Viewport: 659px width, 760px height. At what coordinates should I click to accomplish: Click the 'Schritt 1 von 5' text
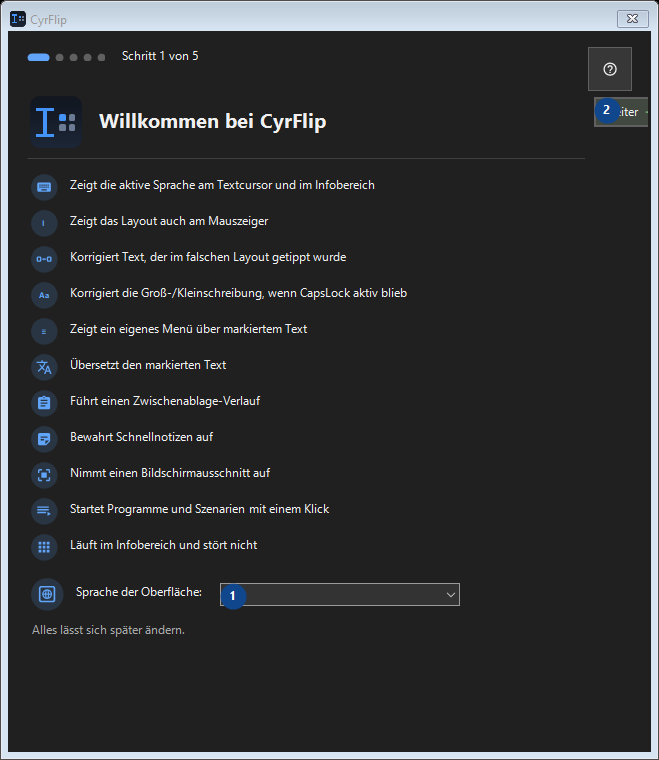[160, 56]
